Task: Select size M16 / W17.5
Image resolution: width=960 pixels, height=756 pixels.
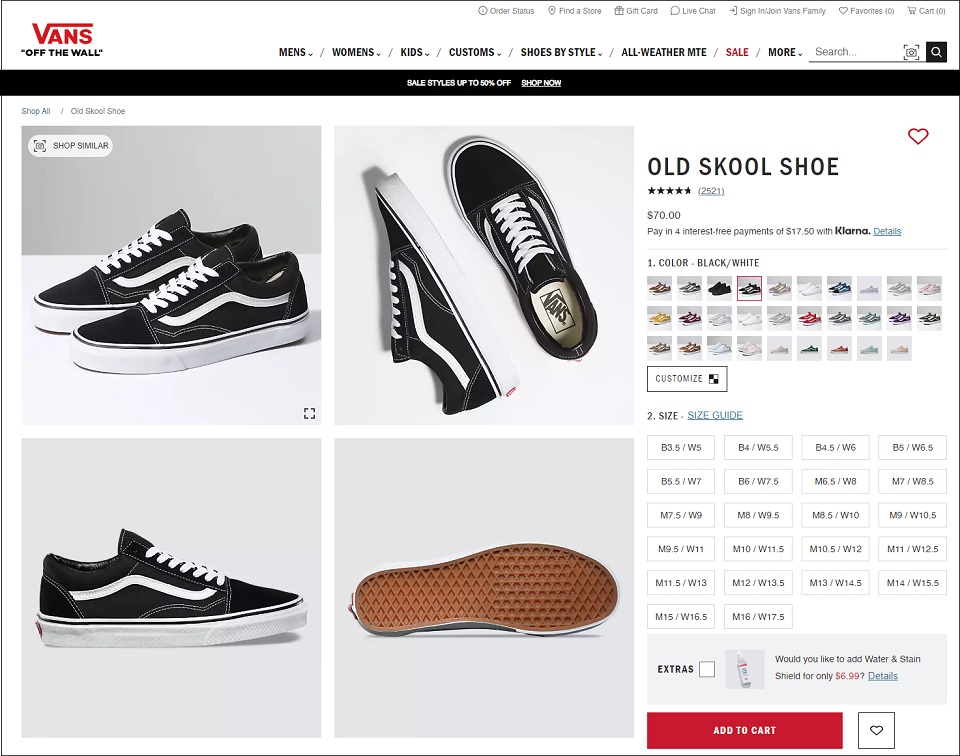Action: click(x=758, y=616)
